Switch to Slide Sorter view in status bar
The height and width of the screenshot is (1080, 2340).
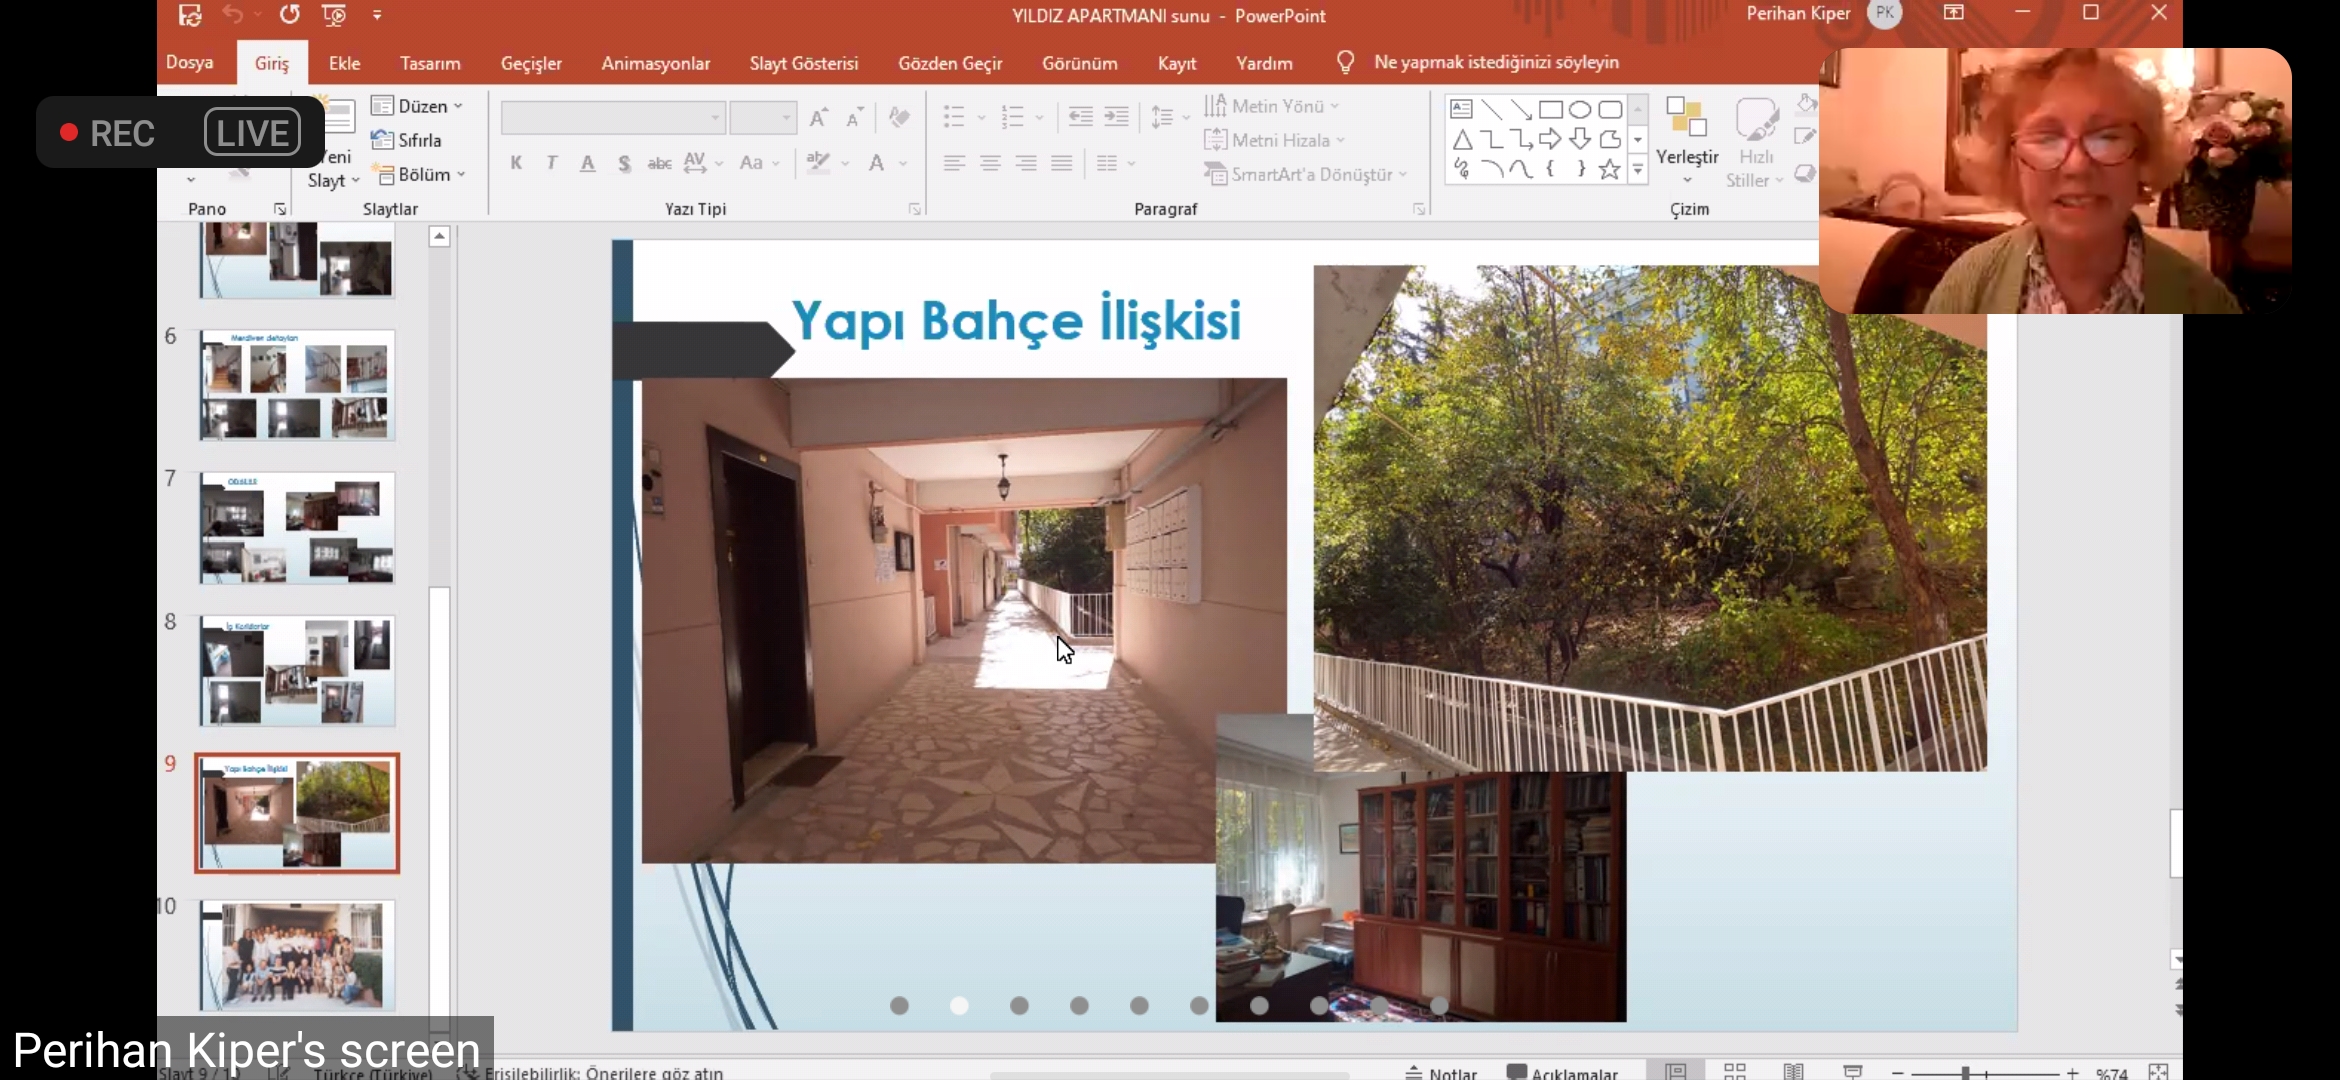pyautogui.click(x=1735, y=1071)
